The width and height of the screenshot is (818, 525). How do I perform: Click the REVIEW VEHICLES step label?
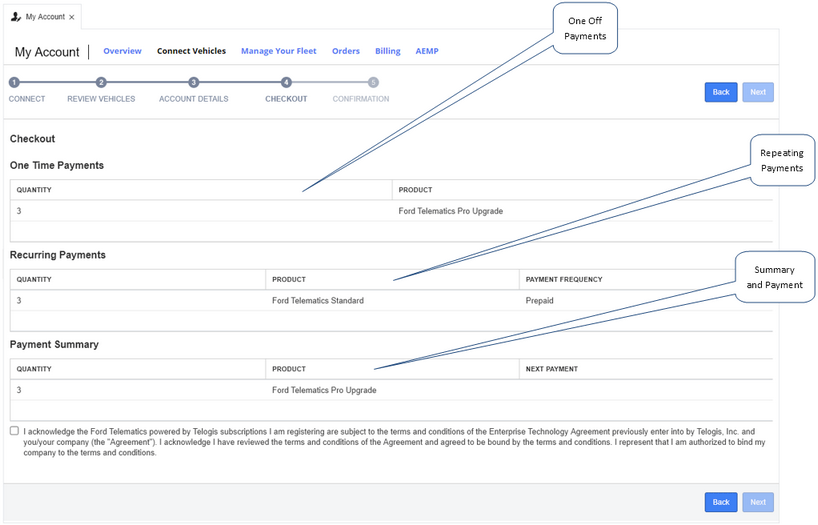click(x=101, y=99)
